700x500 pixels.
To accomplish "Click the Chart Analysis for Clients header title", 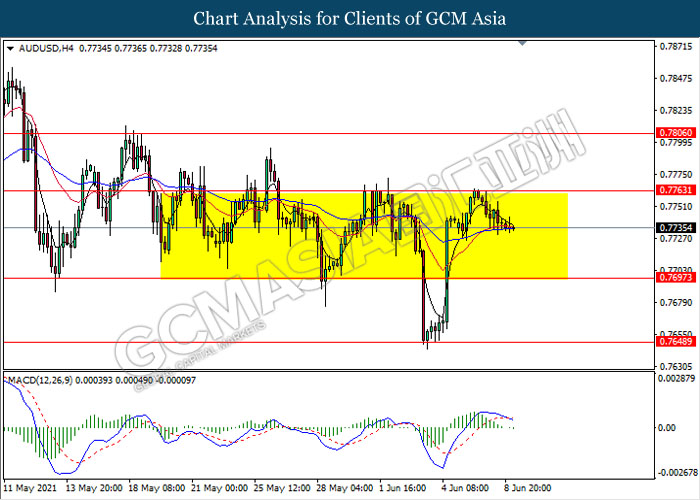I will pyautogui.click(x=350, y=19).
